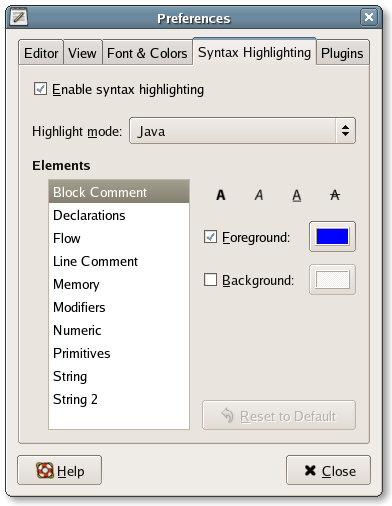Screen dimensions: 392x506
Task: Open the Background color swatch button
Action: pyautogui.click(x=332, y=280)
